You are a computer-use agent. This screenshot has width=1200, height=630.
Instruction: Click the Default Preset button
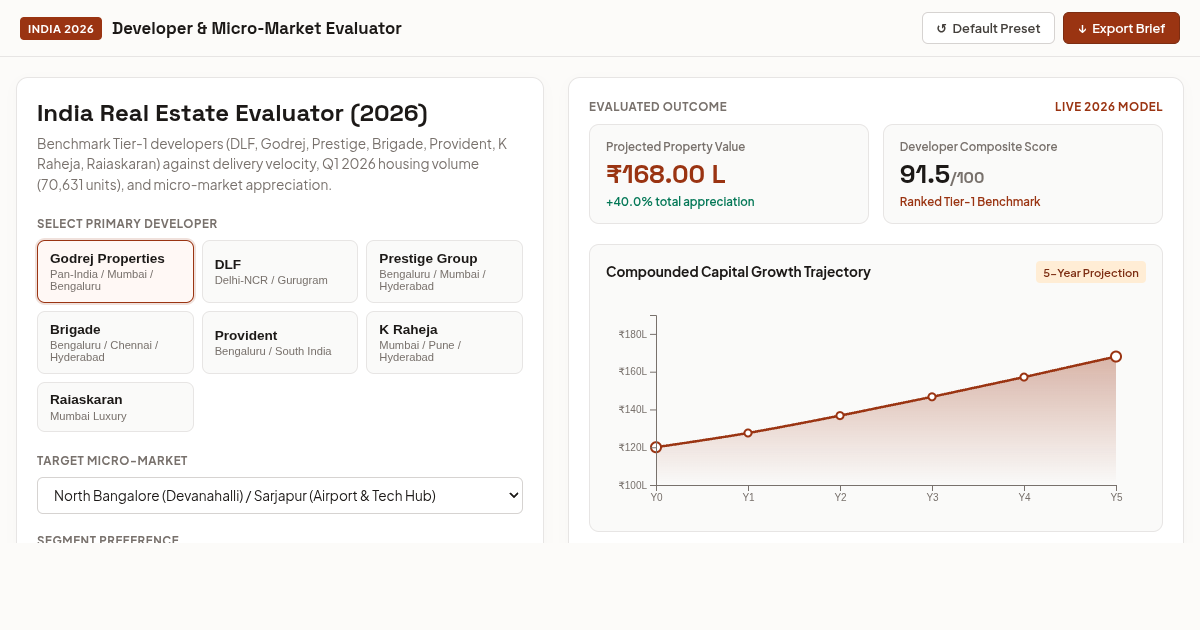(x=988, y=28)
